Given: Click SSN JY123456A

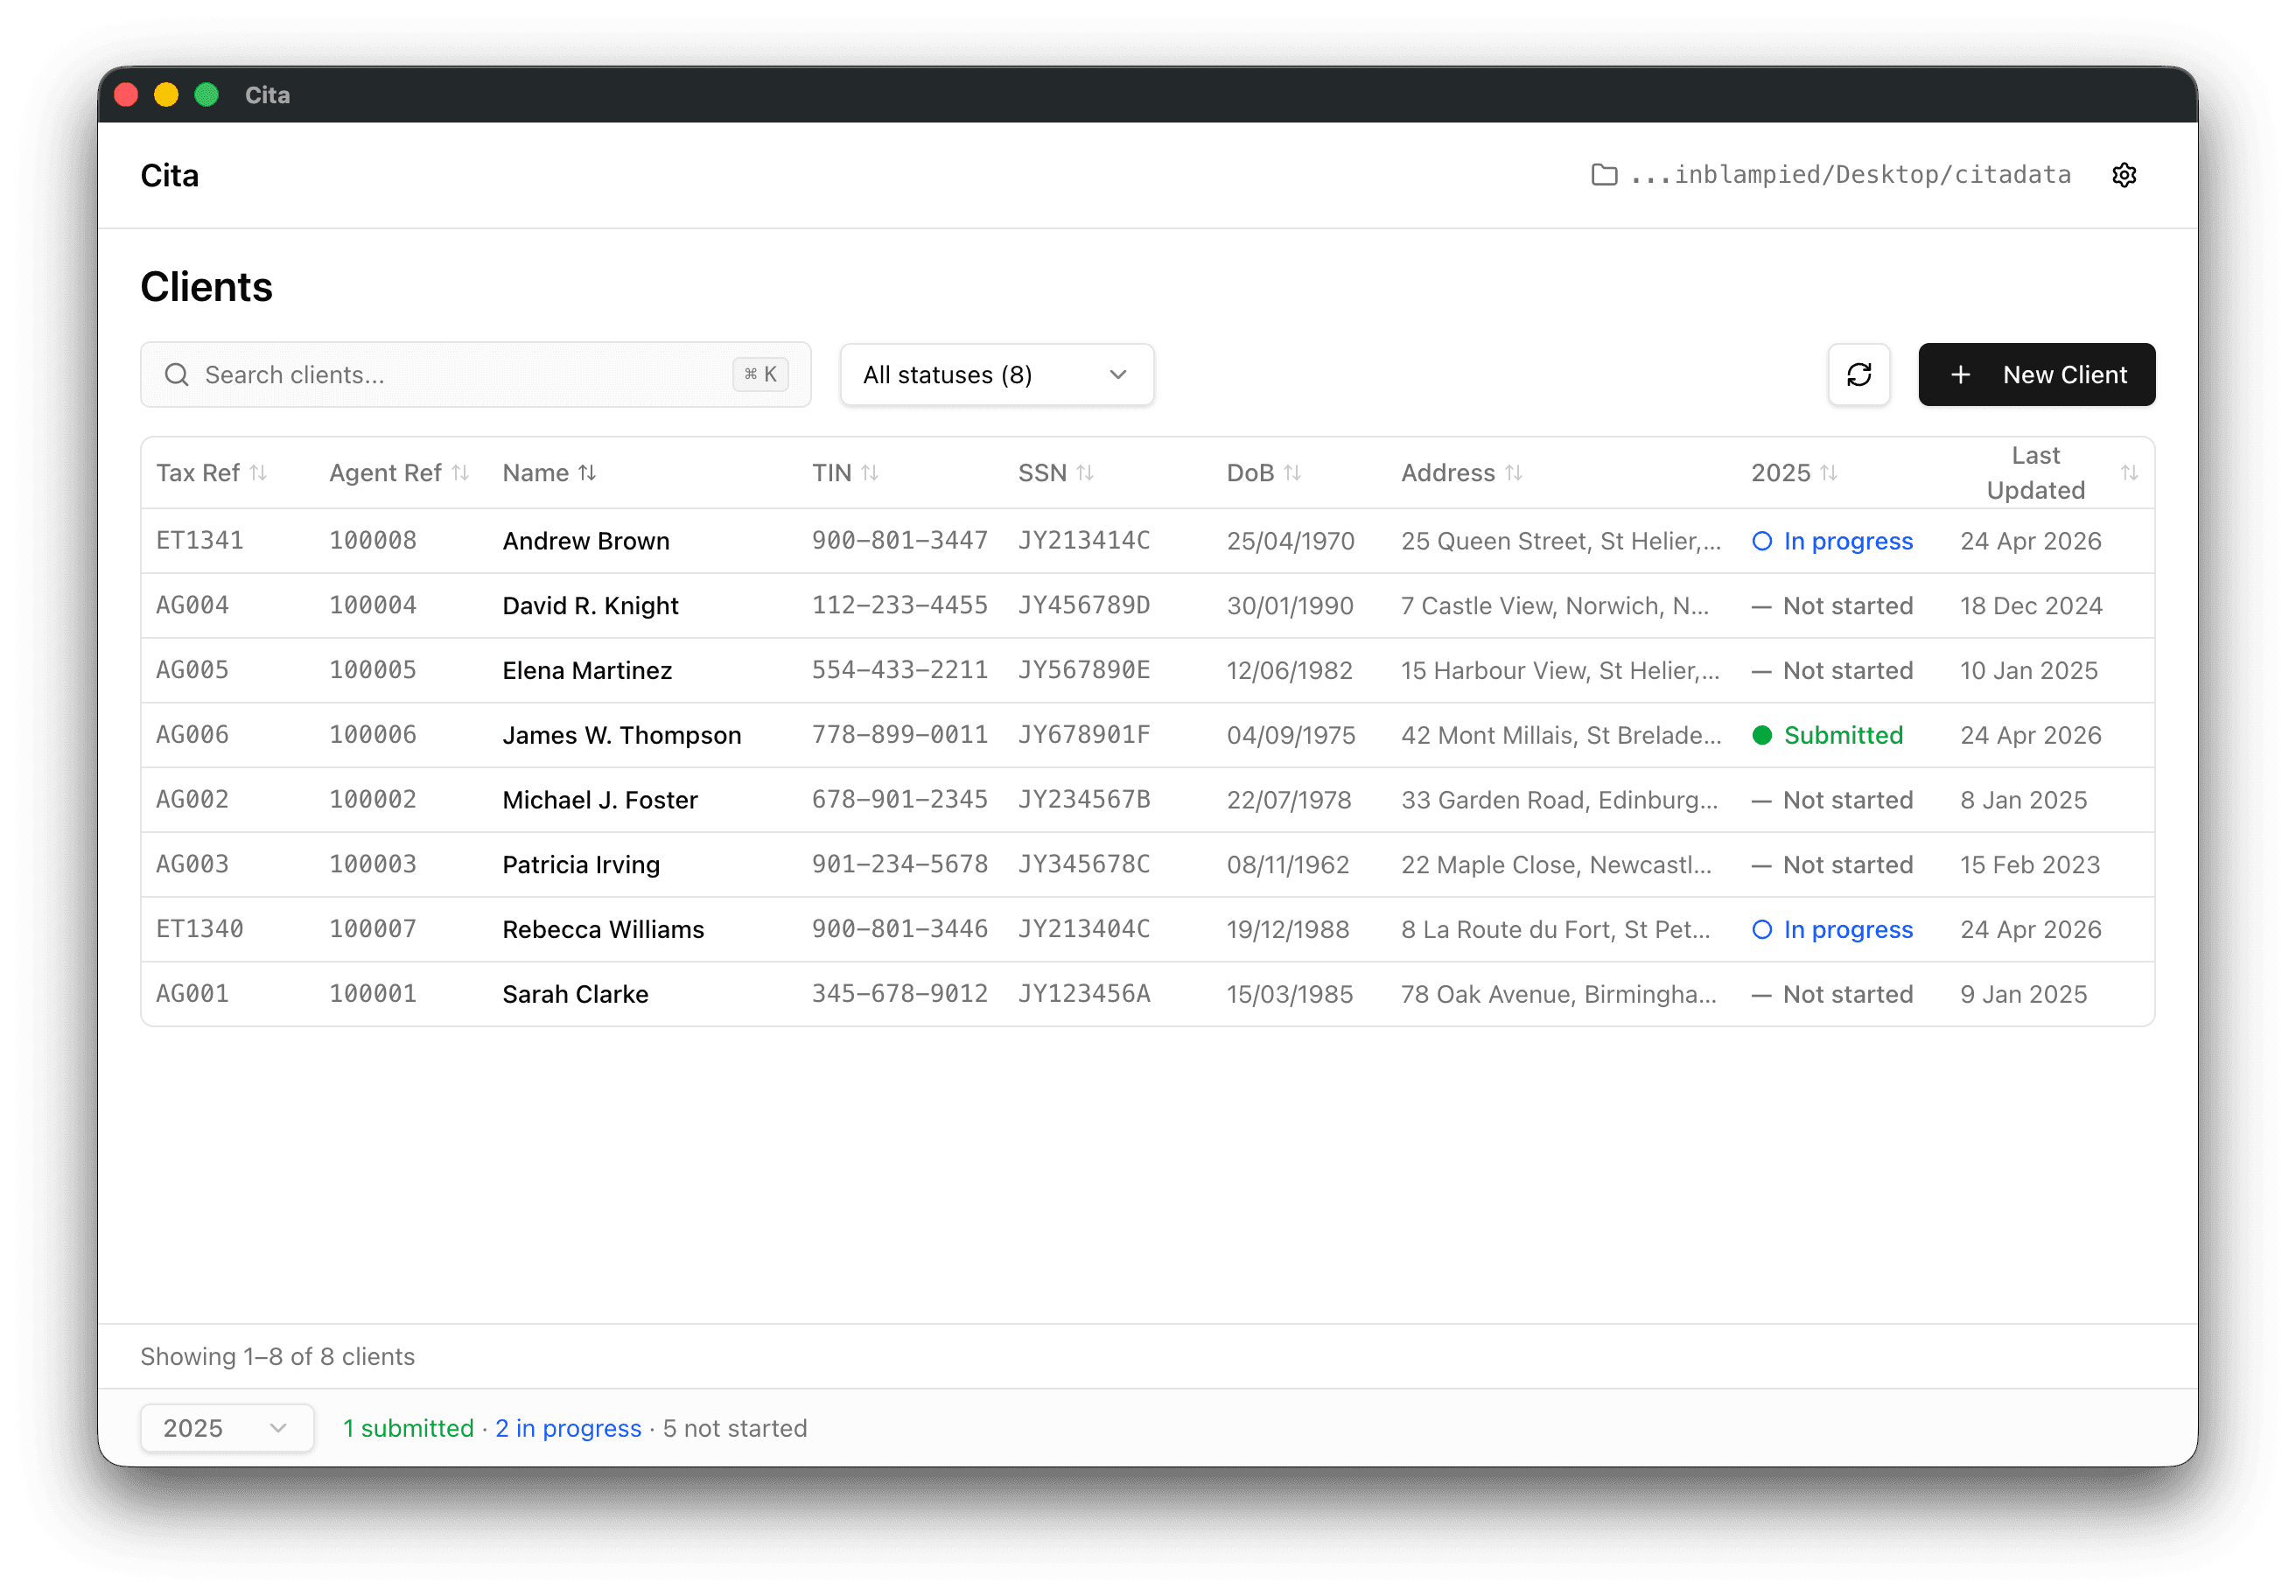Looking at the screenshot, I should [1084, 995].
